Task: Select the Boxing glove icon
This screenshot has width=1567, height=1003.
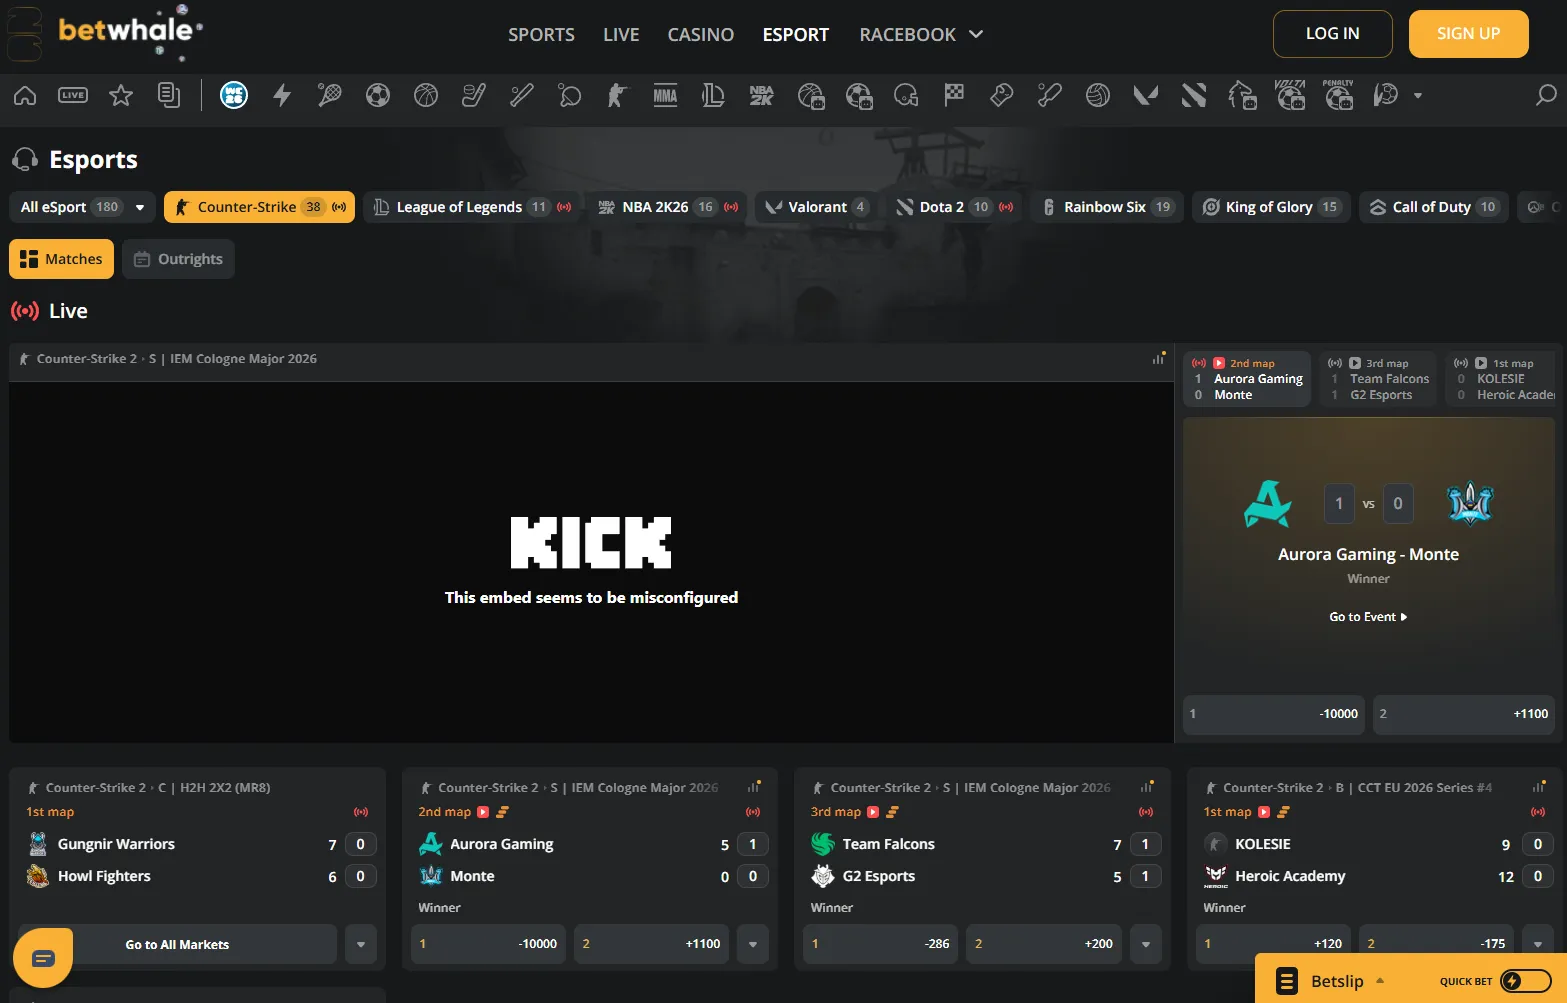Action: [x=1001, y=95]
